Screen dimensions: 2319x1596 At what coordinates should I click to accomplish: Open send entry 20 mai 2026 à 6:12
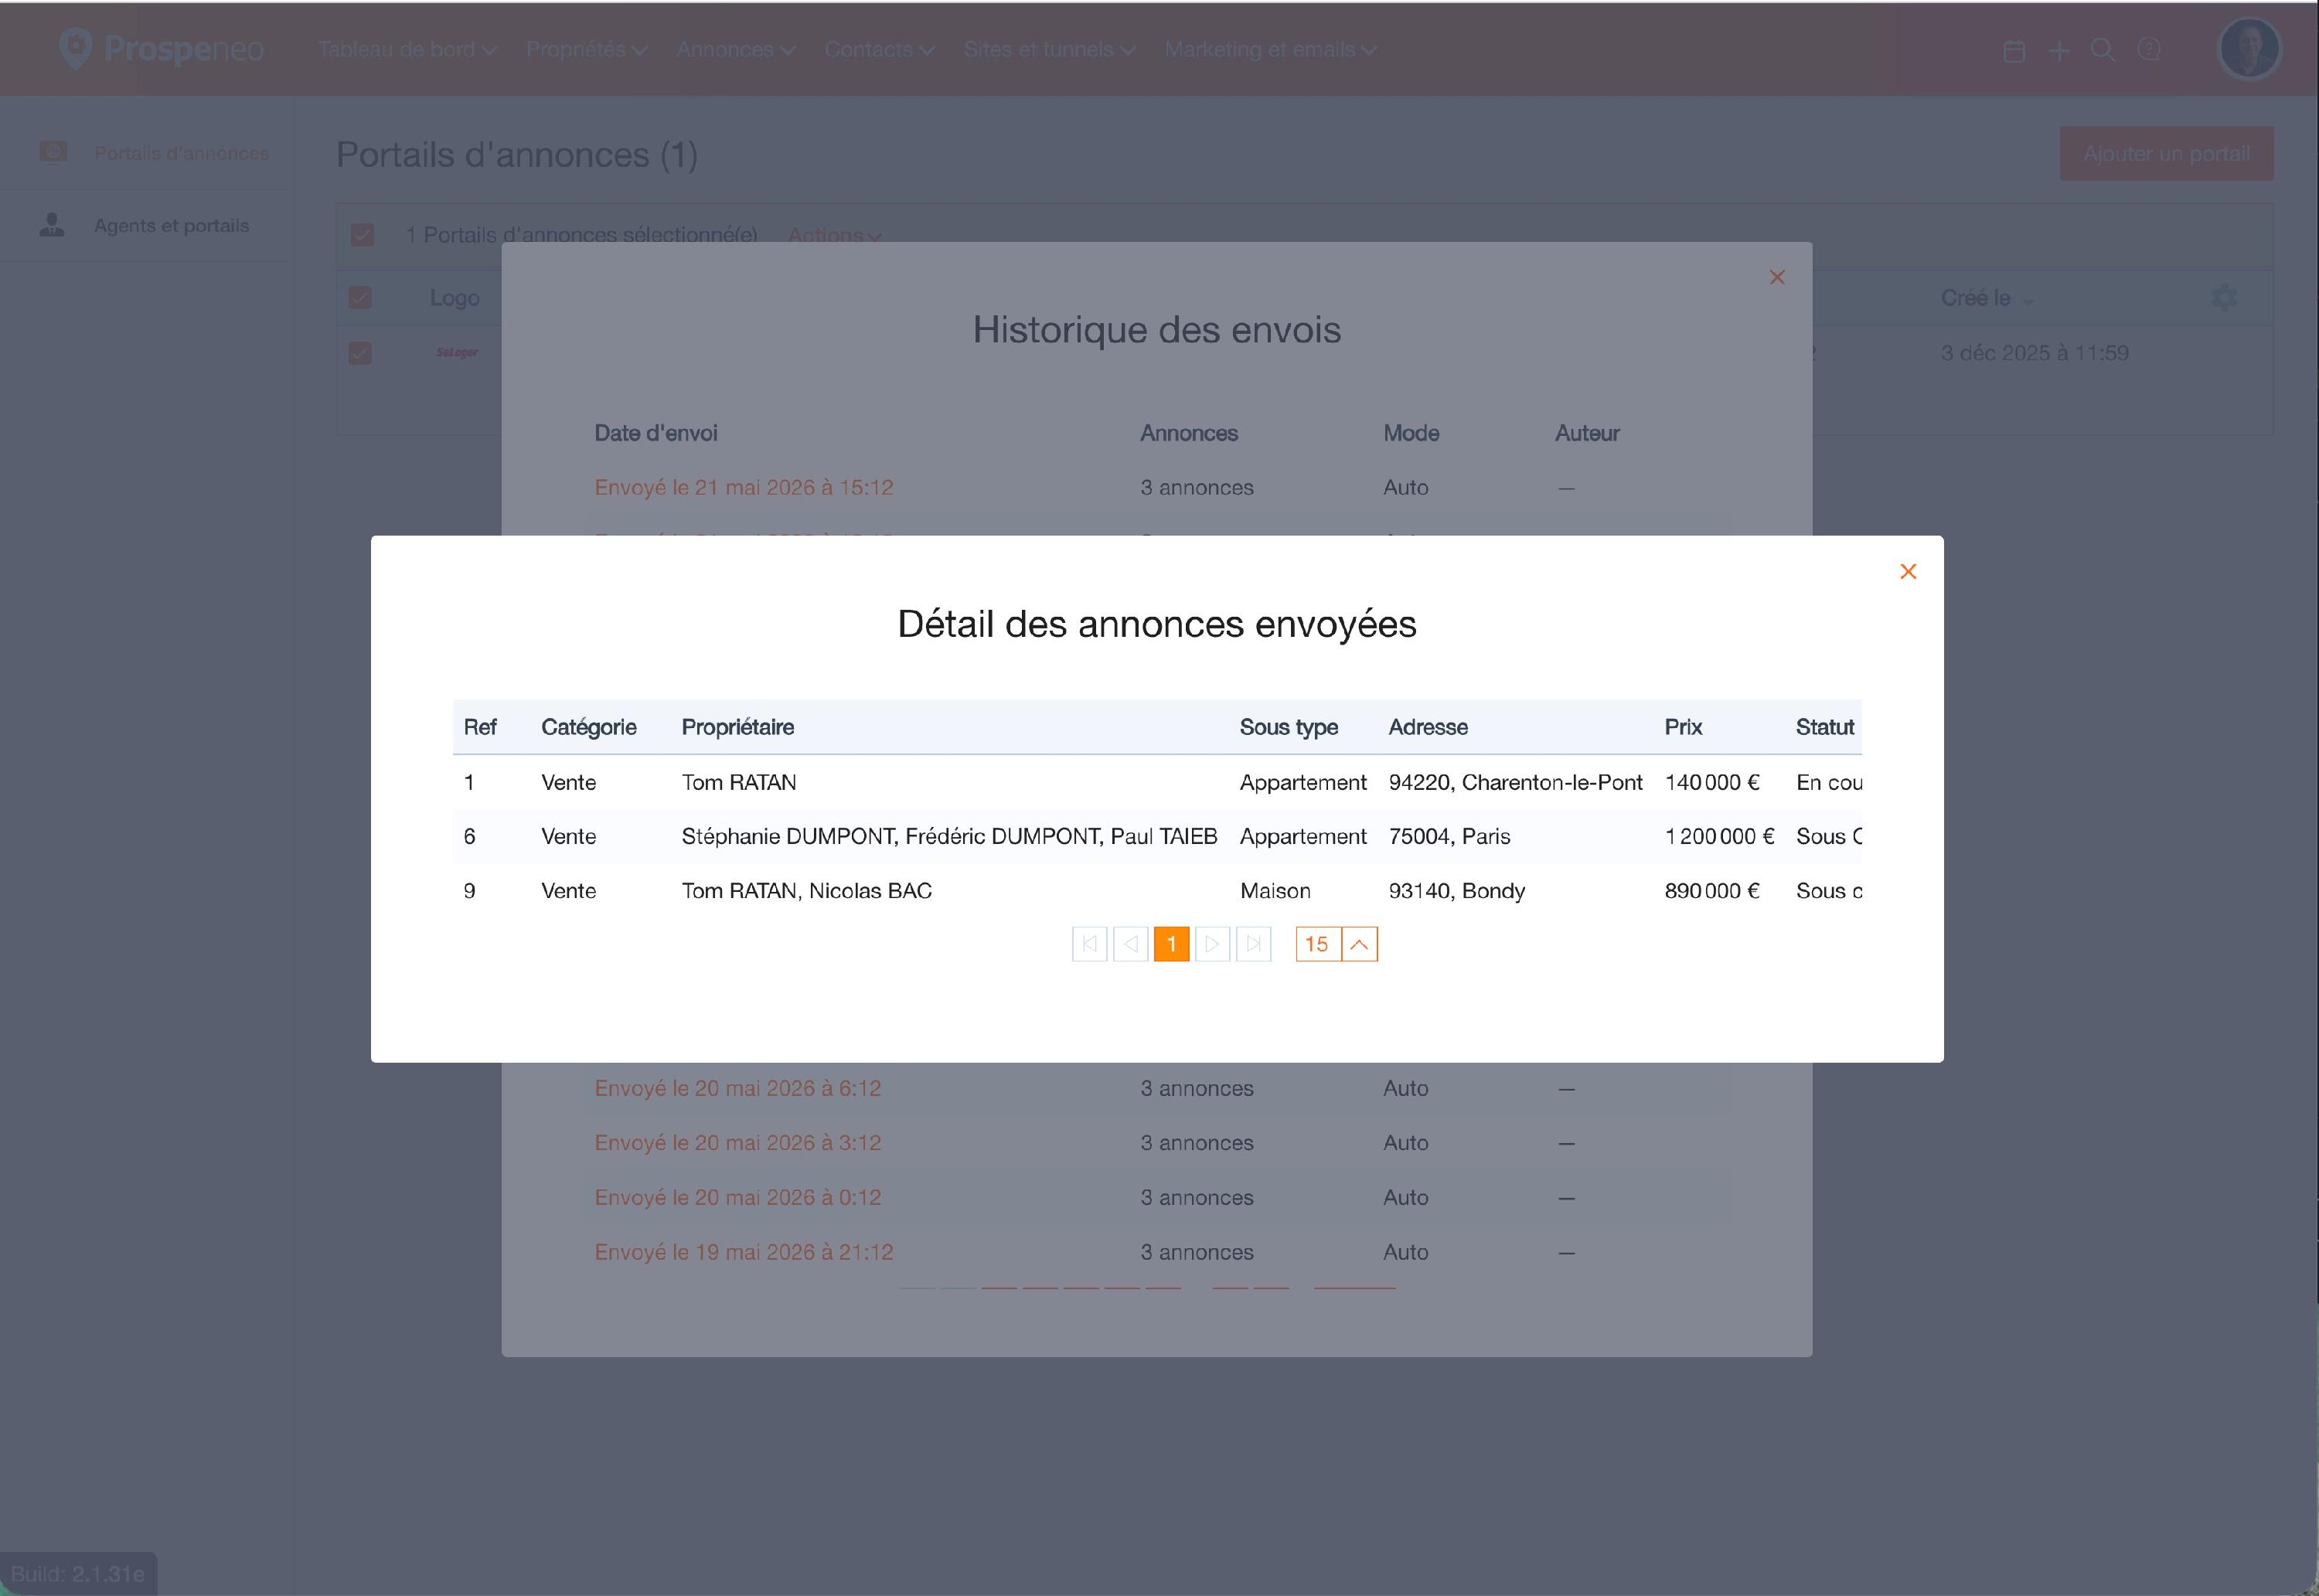[x=737, y=1088]
